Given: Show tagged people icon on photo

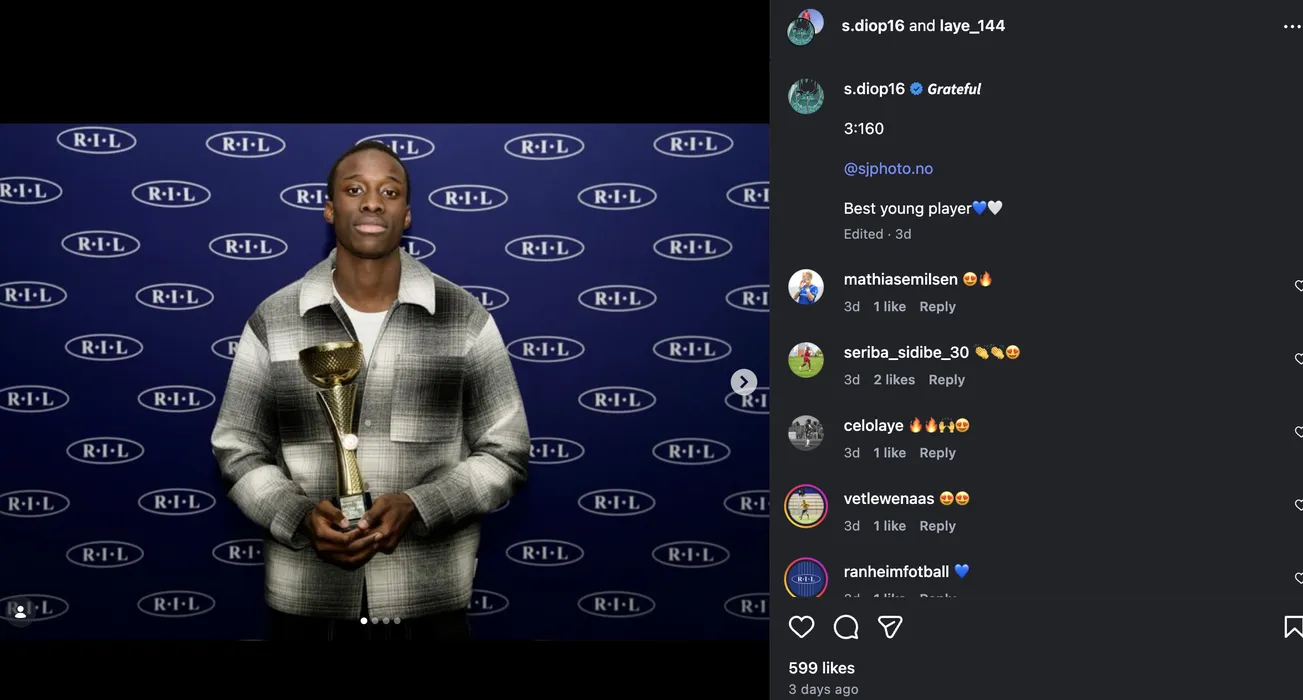Looking at the screenshot, I should coord(20,612).
